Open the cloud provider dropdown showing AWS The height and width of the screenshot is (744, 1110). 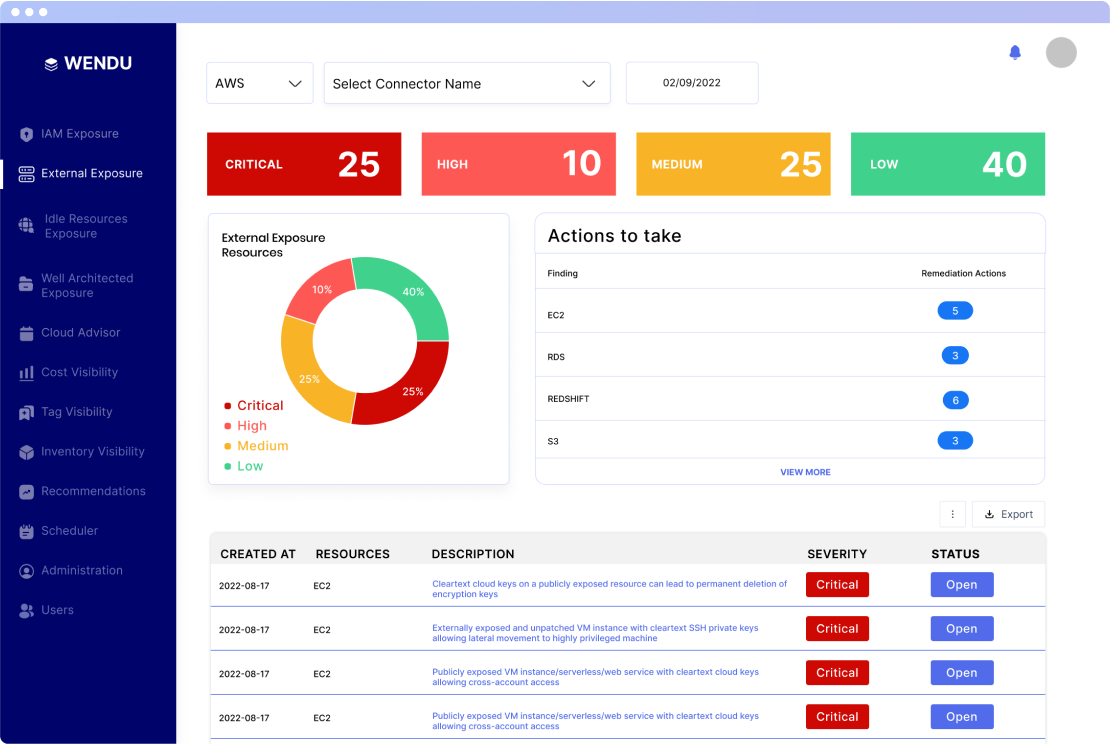tap(259, 83)
